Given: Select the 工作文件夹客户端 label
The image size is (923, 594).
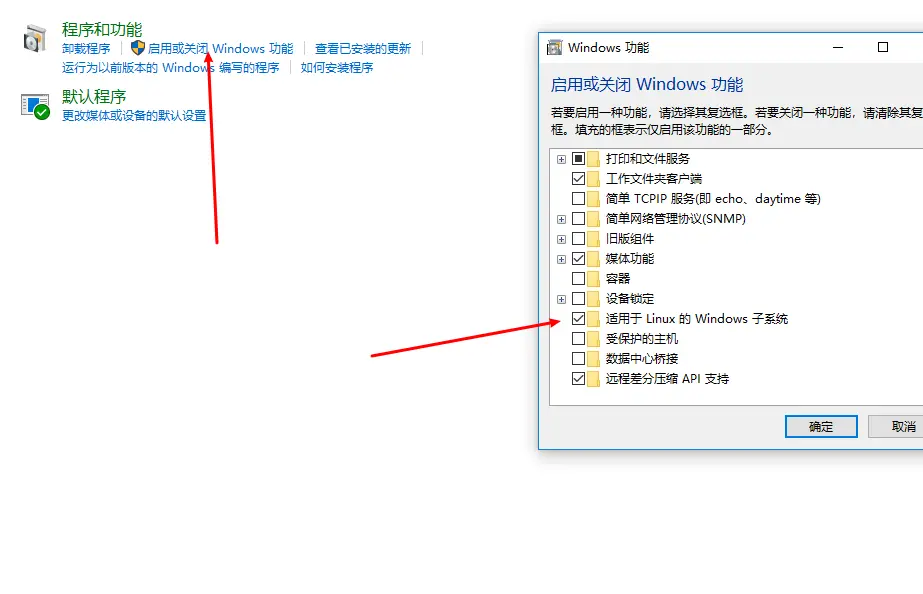Looking at the screenshot, I should (653, 179).
